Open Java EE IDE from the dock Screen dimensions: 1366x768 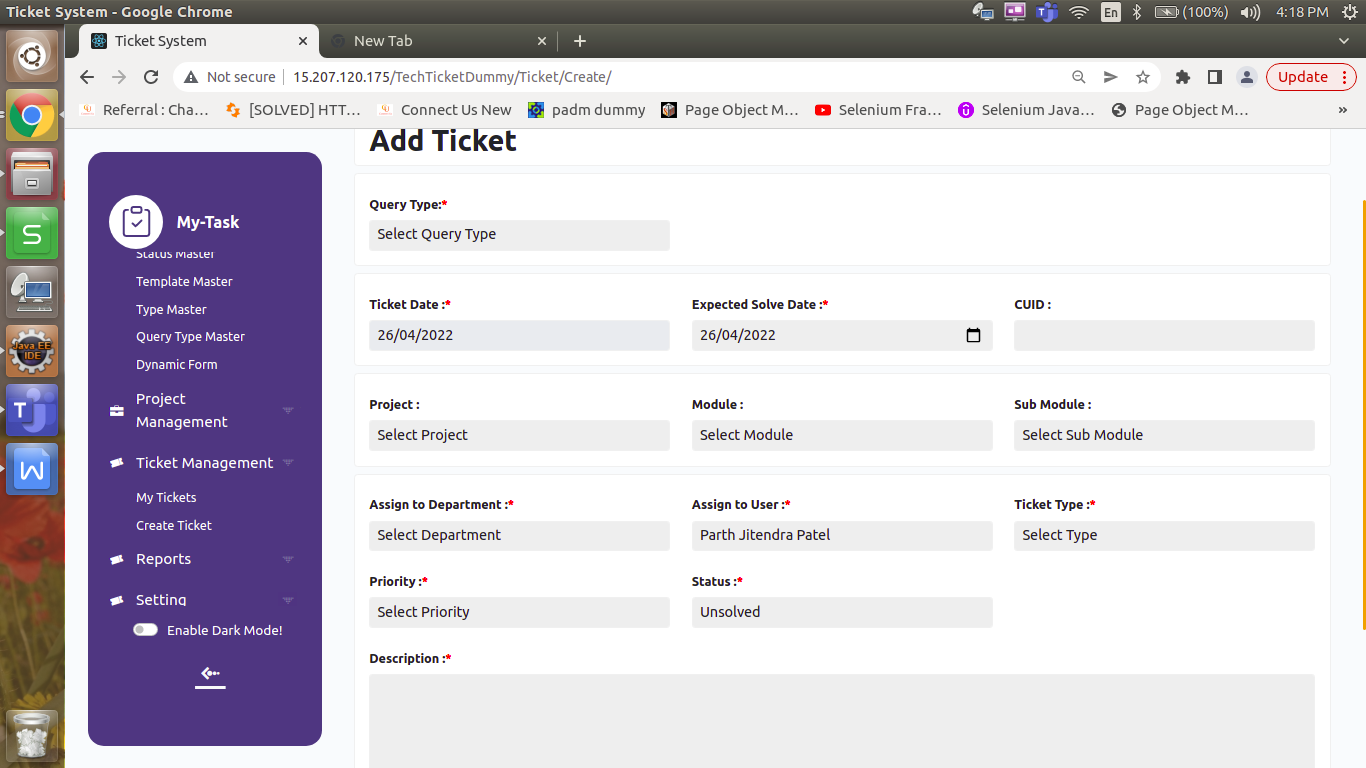pyautogui.click(x=32, y=351)
